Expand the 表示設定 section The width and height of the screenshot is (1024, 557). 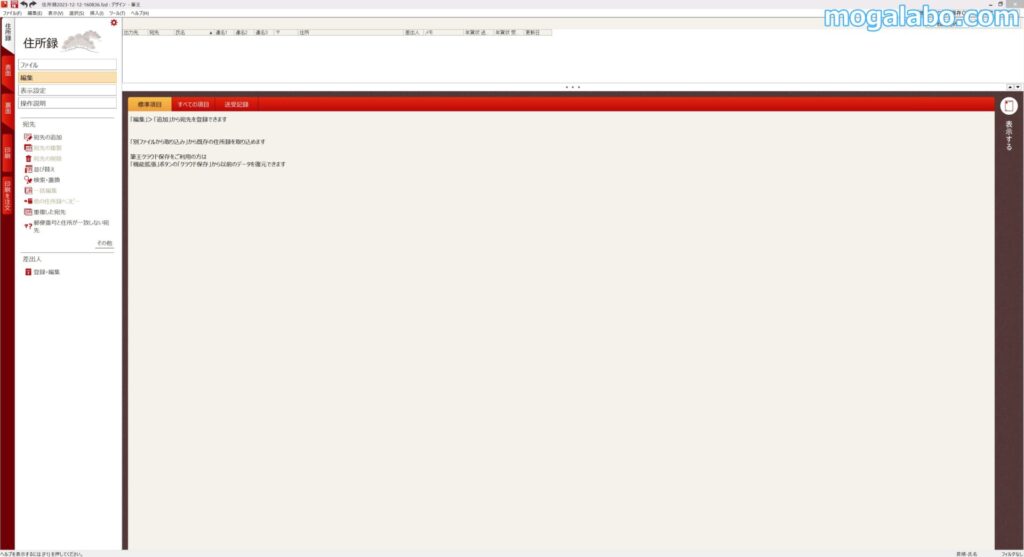(67, 90)
